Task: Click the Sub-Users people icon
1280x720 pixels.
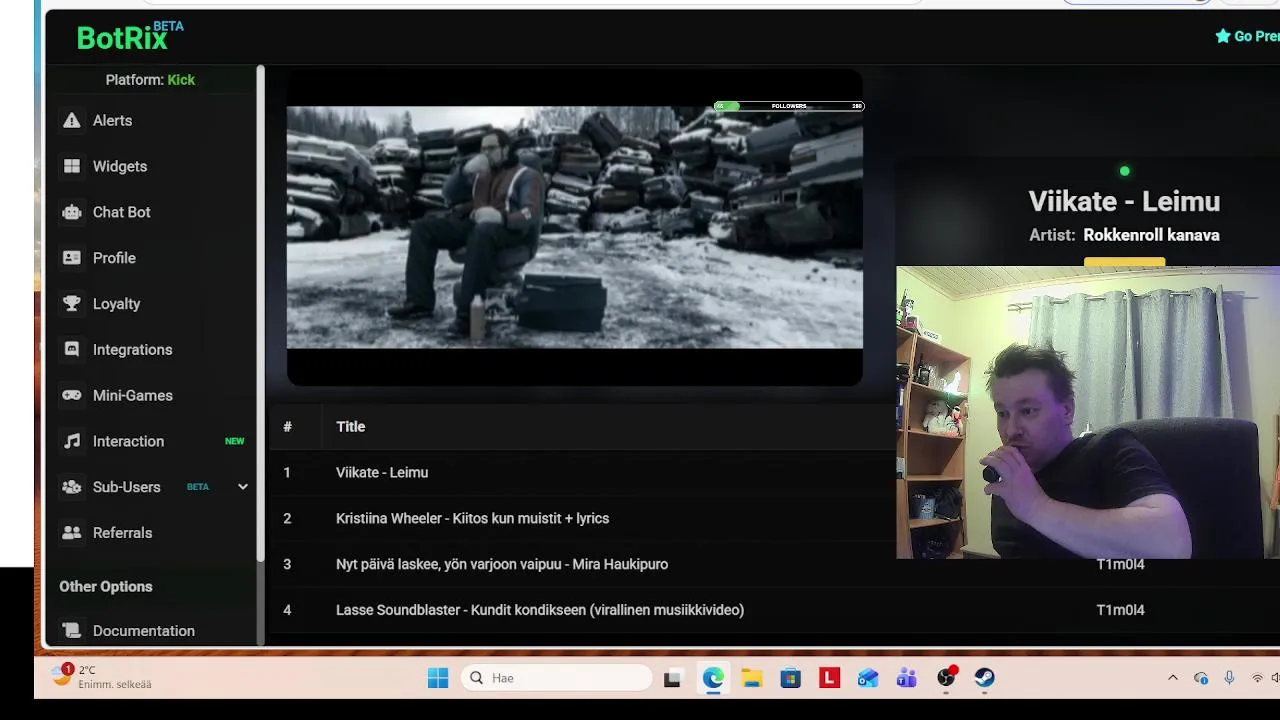Action: coord(71,487)
